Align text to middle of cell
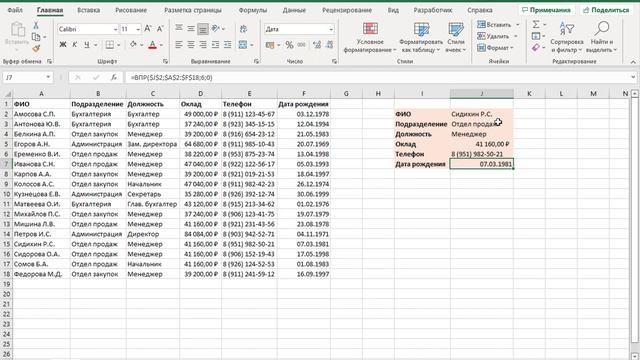This screenshot has width=640, height=360. click(191, 28)
